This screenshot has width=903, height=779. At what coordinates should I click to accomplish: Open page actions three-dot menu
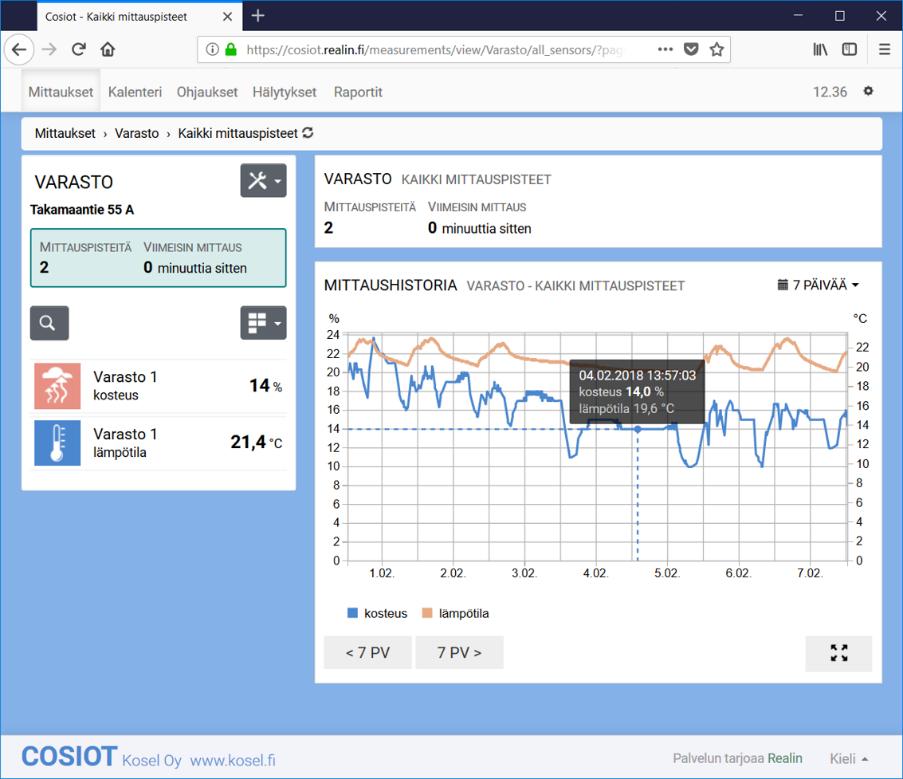pos(665,50)
